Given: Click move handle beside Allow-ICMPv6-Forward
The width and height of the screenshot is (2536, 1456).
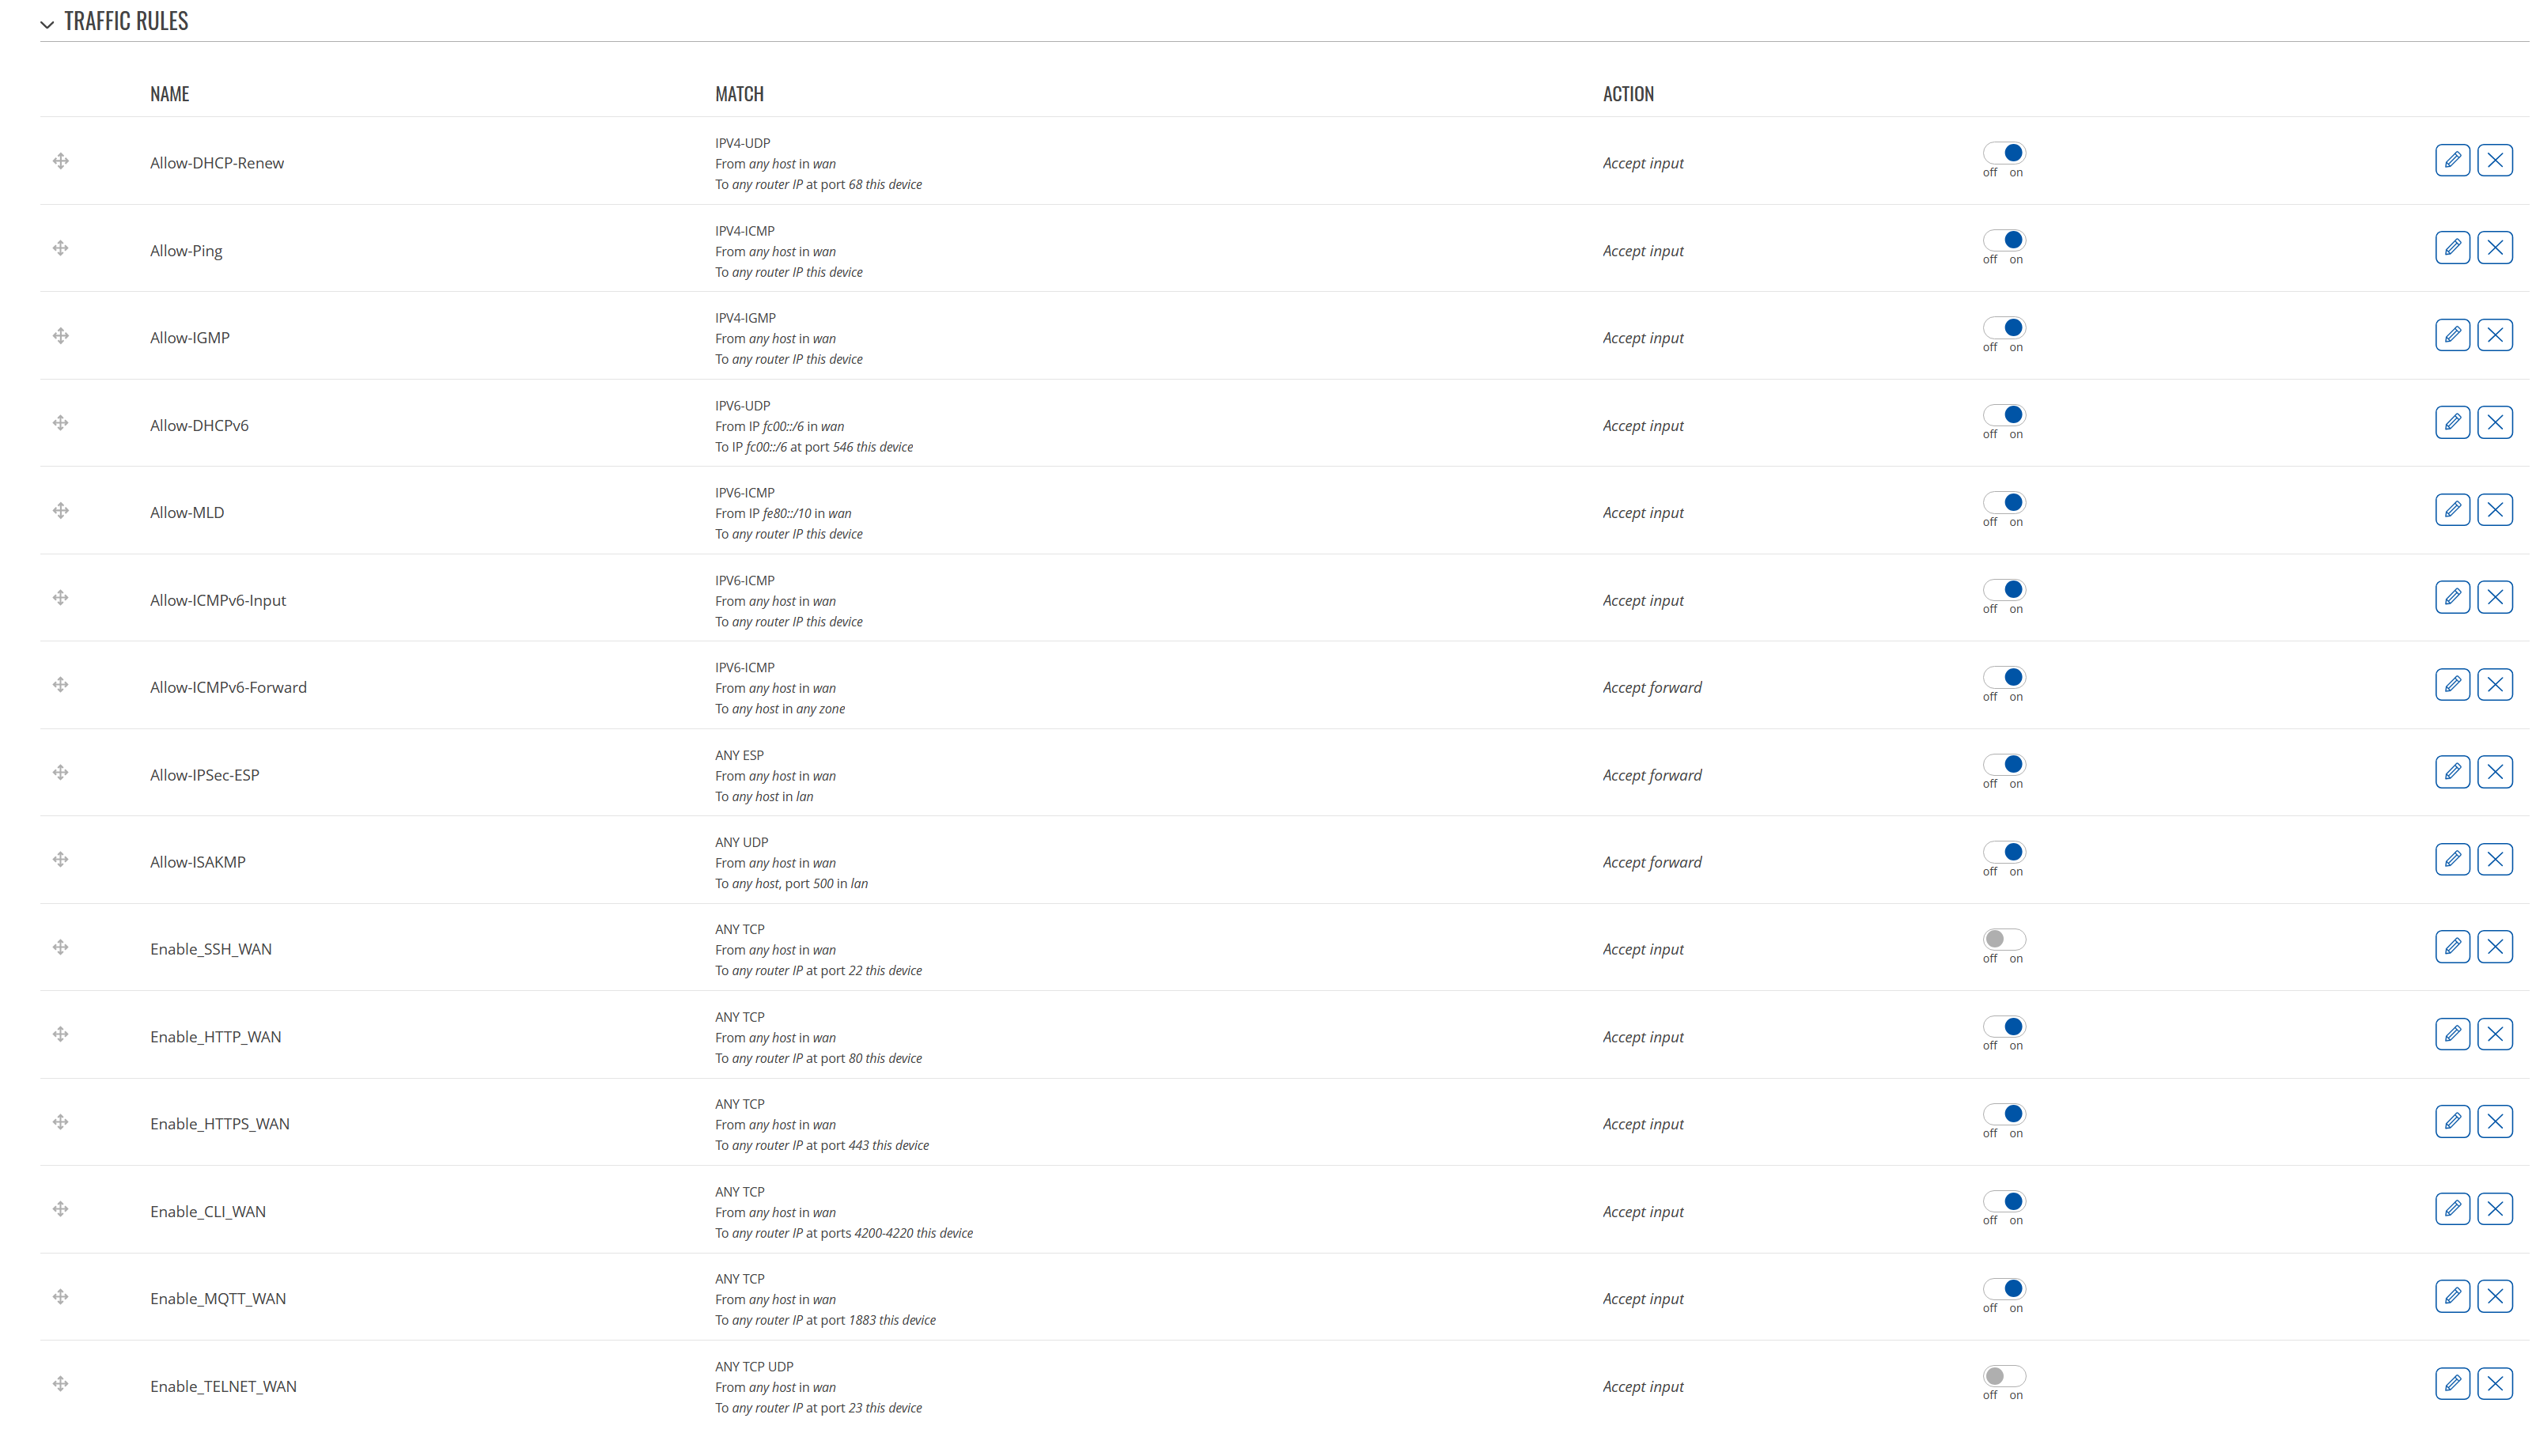Looking at the screenshot, I should coord(61,685).
